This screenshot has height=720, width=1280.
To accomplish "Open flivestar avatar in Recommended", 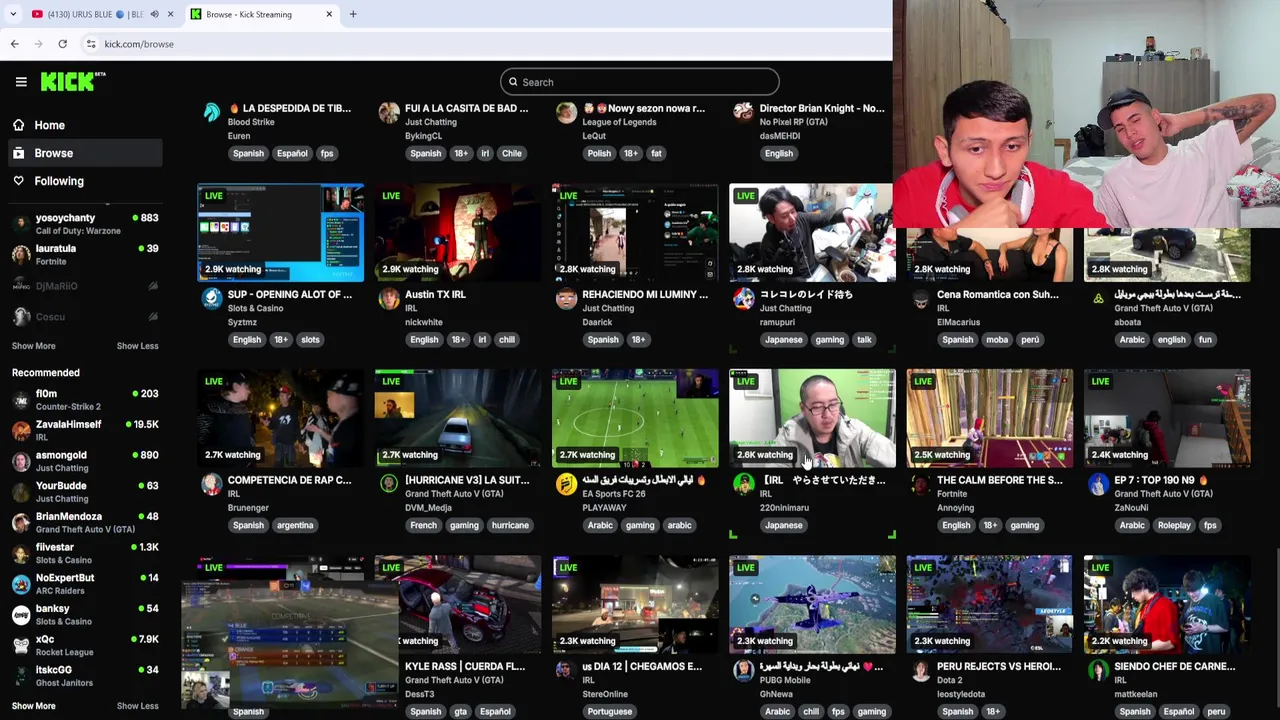I will 21,553.
